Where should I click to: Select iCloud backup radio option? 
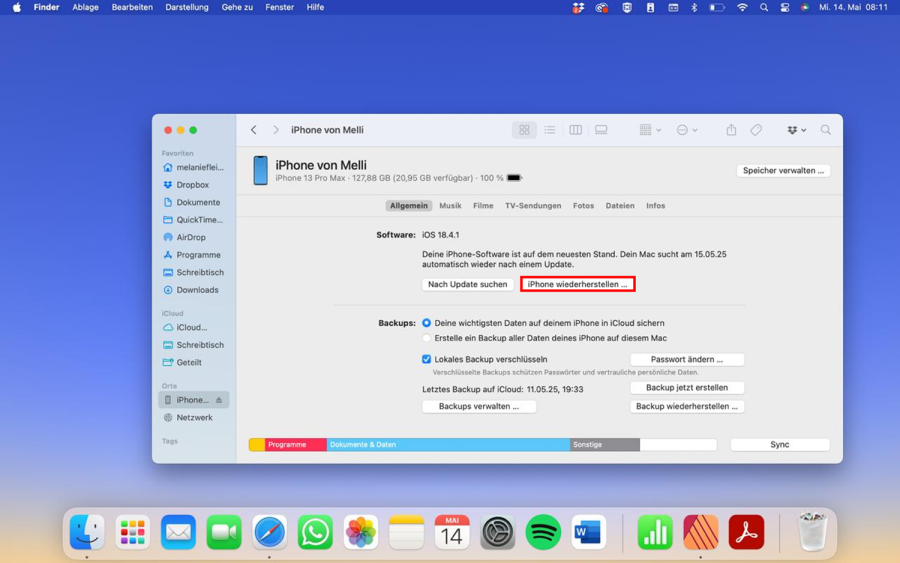[x=426, y=323]
